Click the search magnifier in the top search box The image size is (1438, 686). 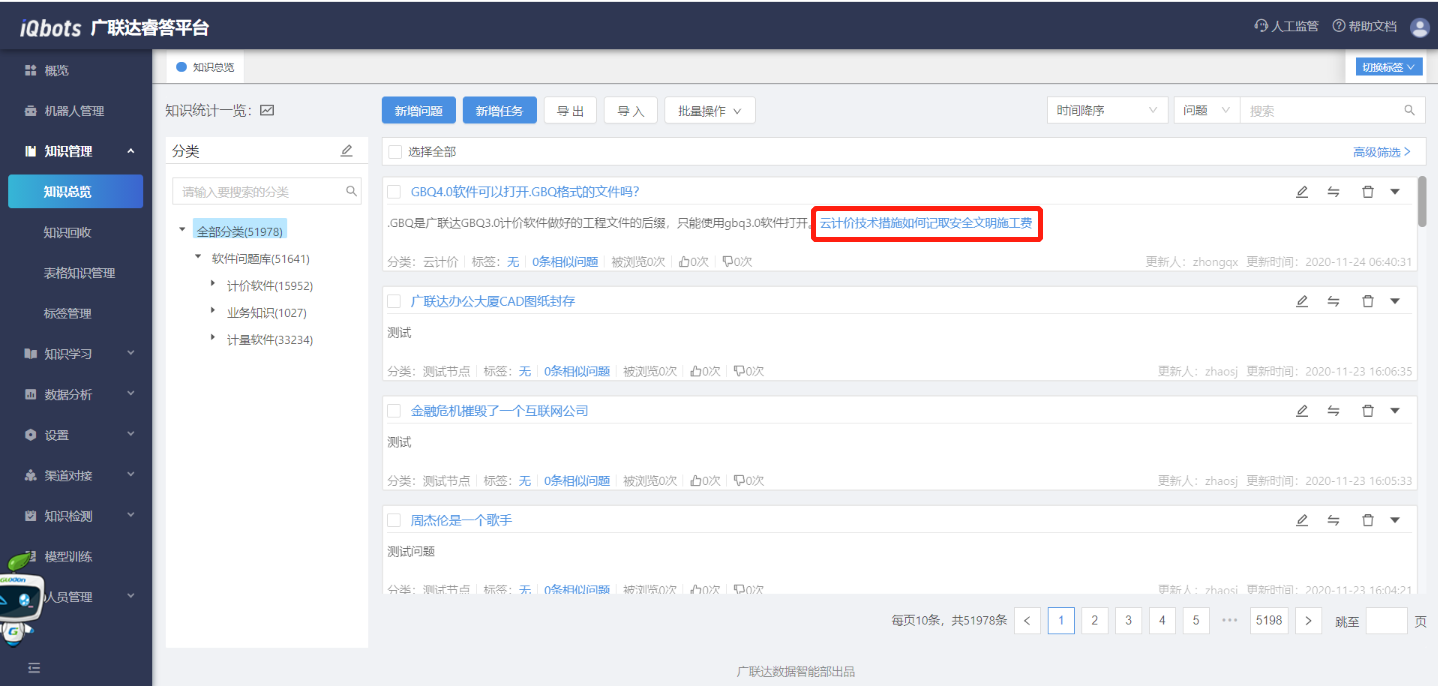pyautogui.click(x=1410, y=111)
